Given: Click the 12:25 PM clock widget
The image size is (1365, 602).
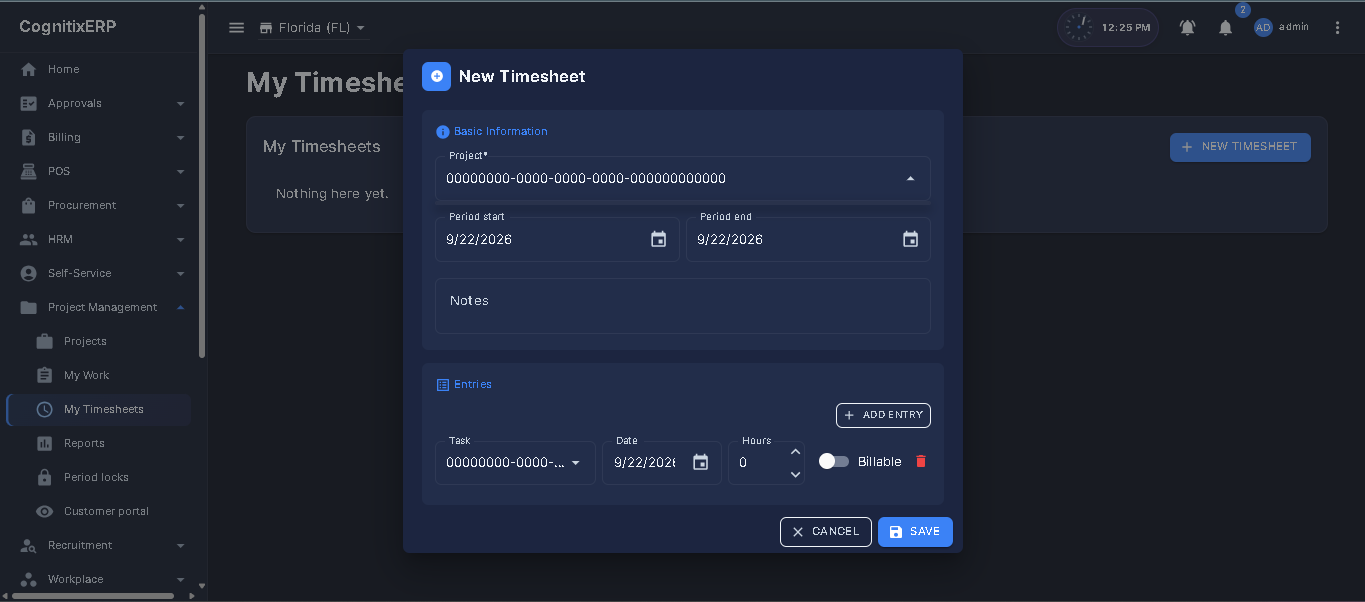Looking at the screenshot, I should pos(1108,28).
